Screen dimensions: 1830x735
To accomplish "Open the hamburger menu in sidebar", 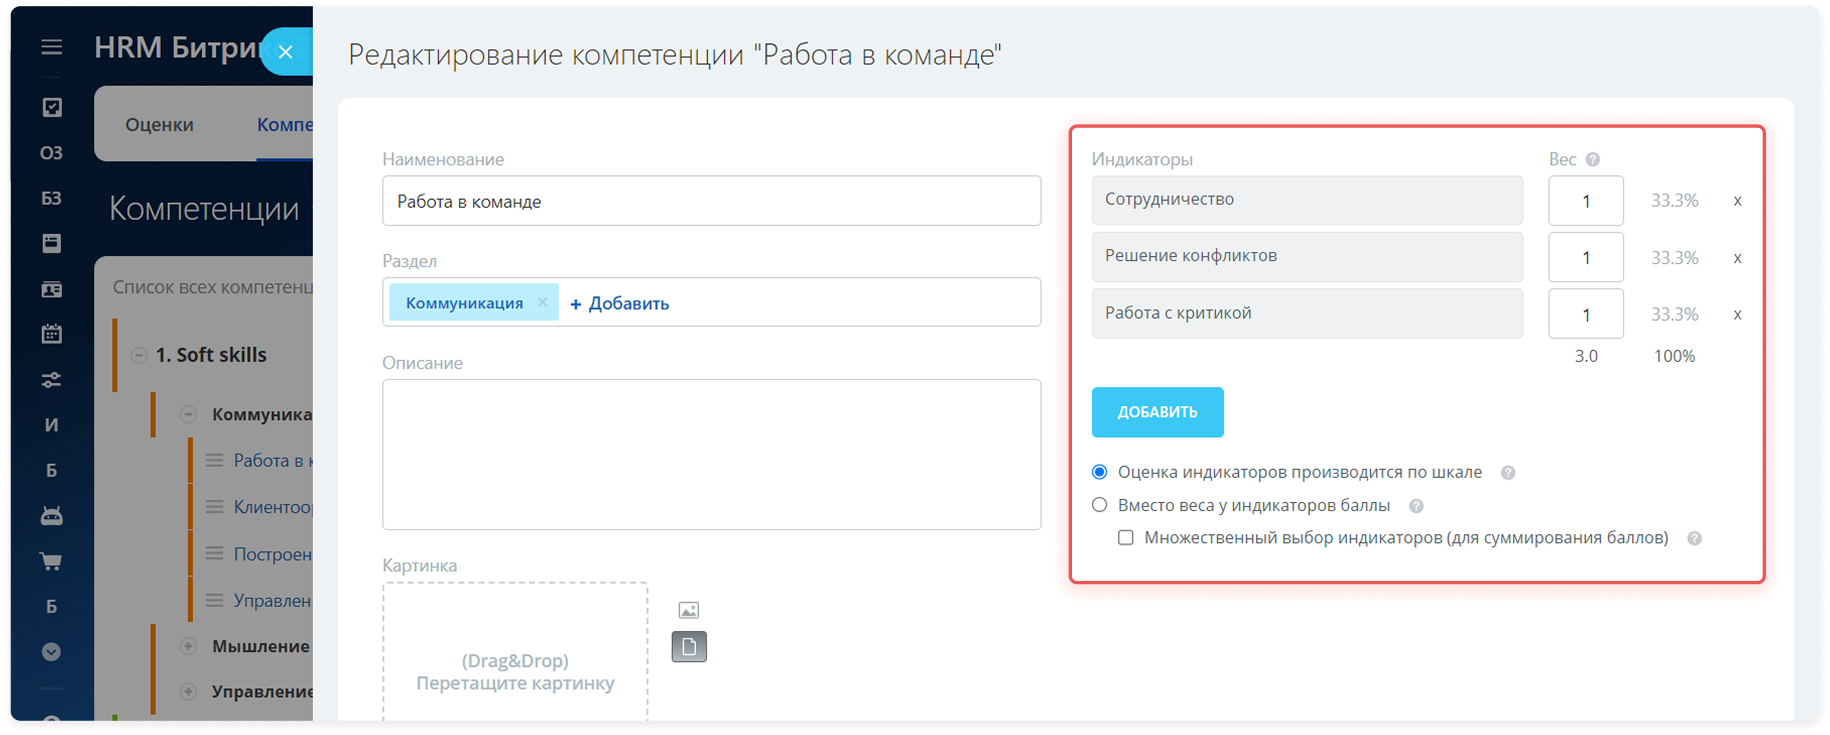I will point(52,47).
